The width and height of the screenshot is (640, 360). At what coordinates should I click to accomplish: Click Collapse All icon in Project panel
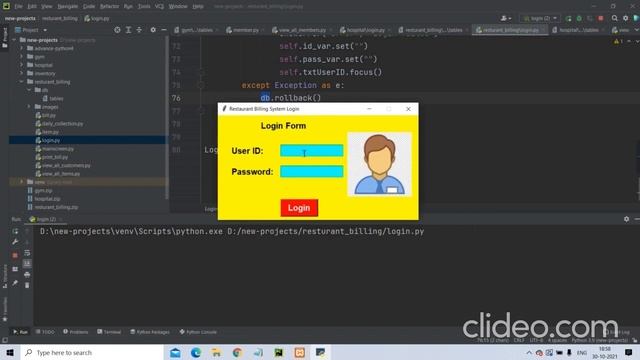click(x=139, y=30)
